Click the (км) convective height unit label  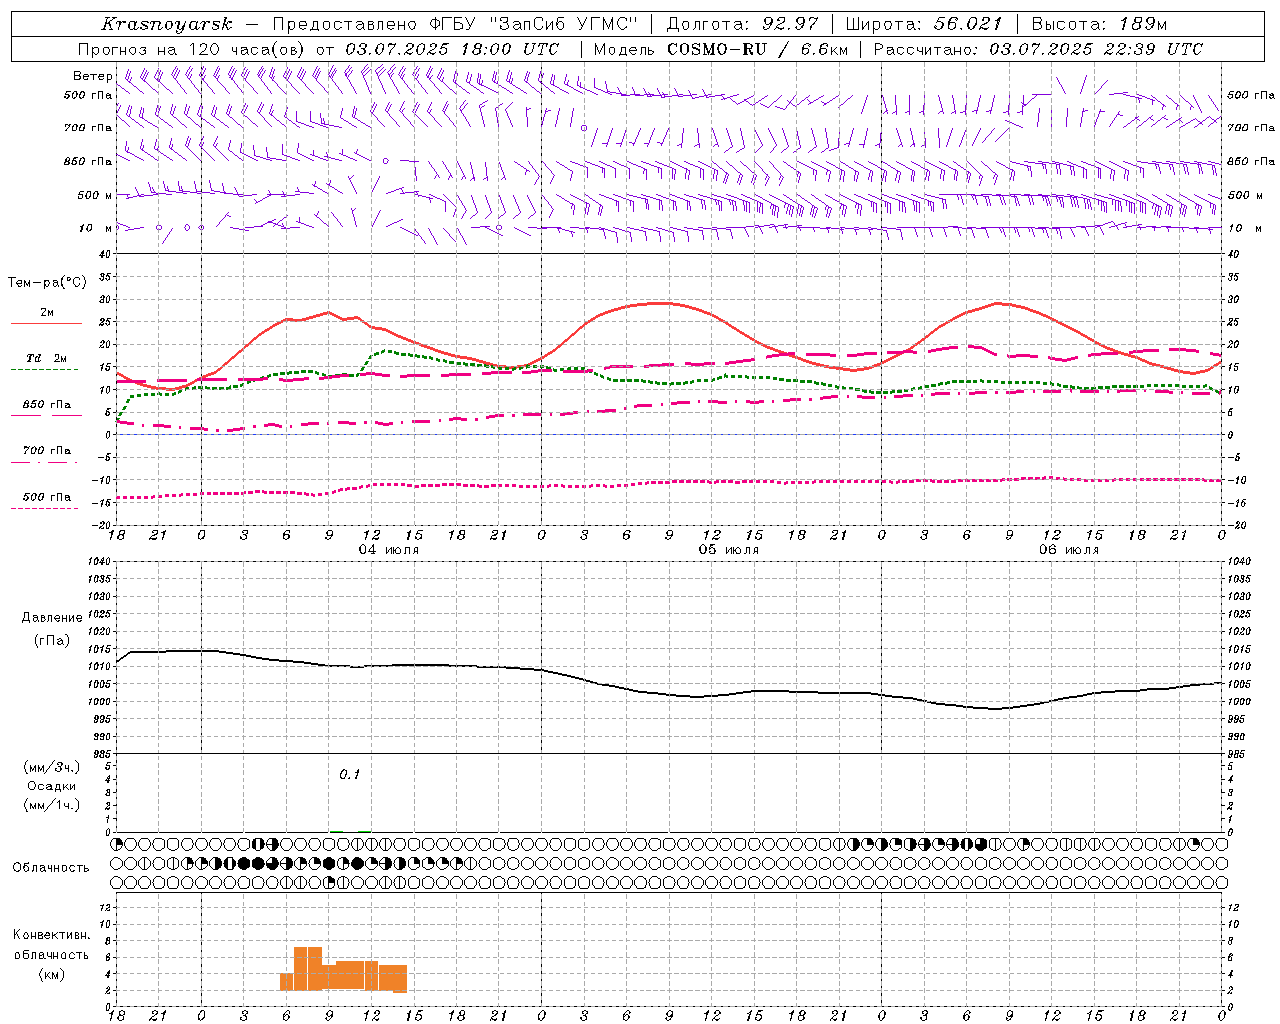coord(51,974)
